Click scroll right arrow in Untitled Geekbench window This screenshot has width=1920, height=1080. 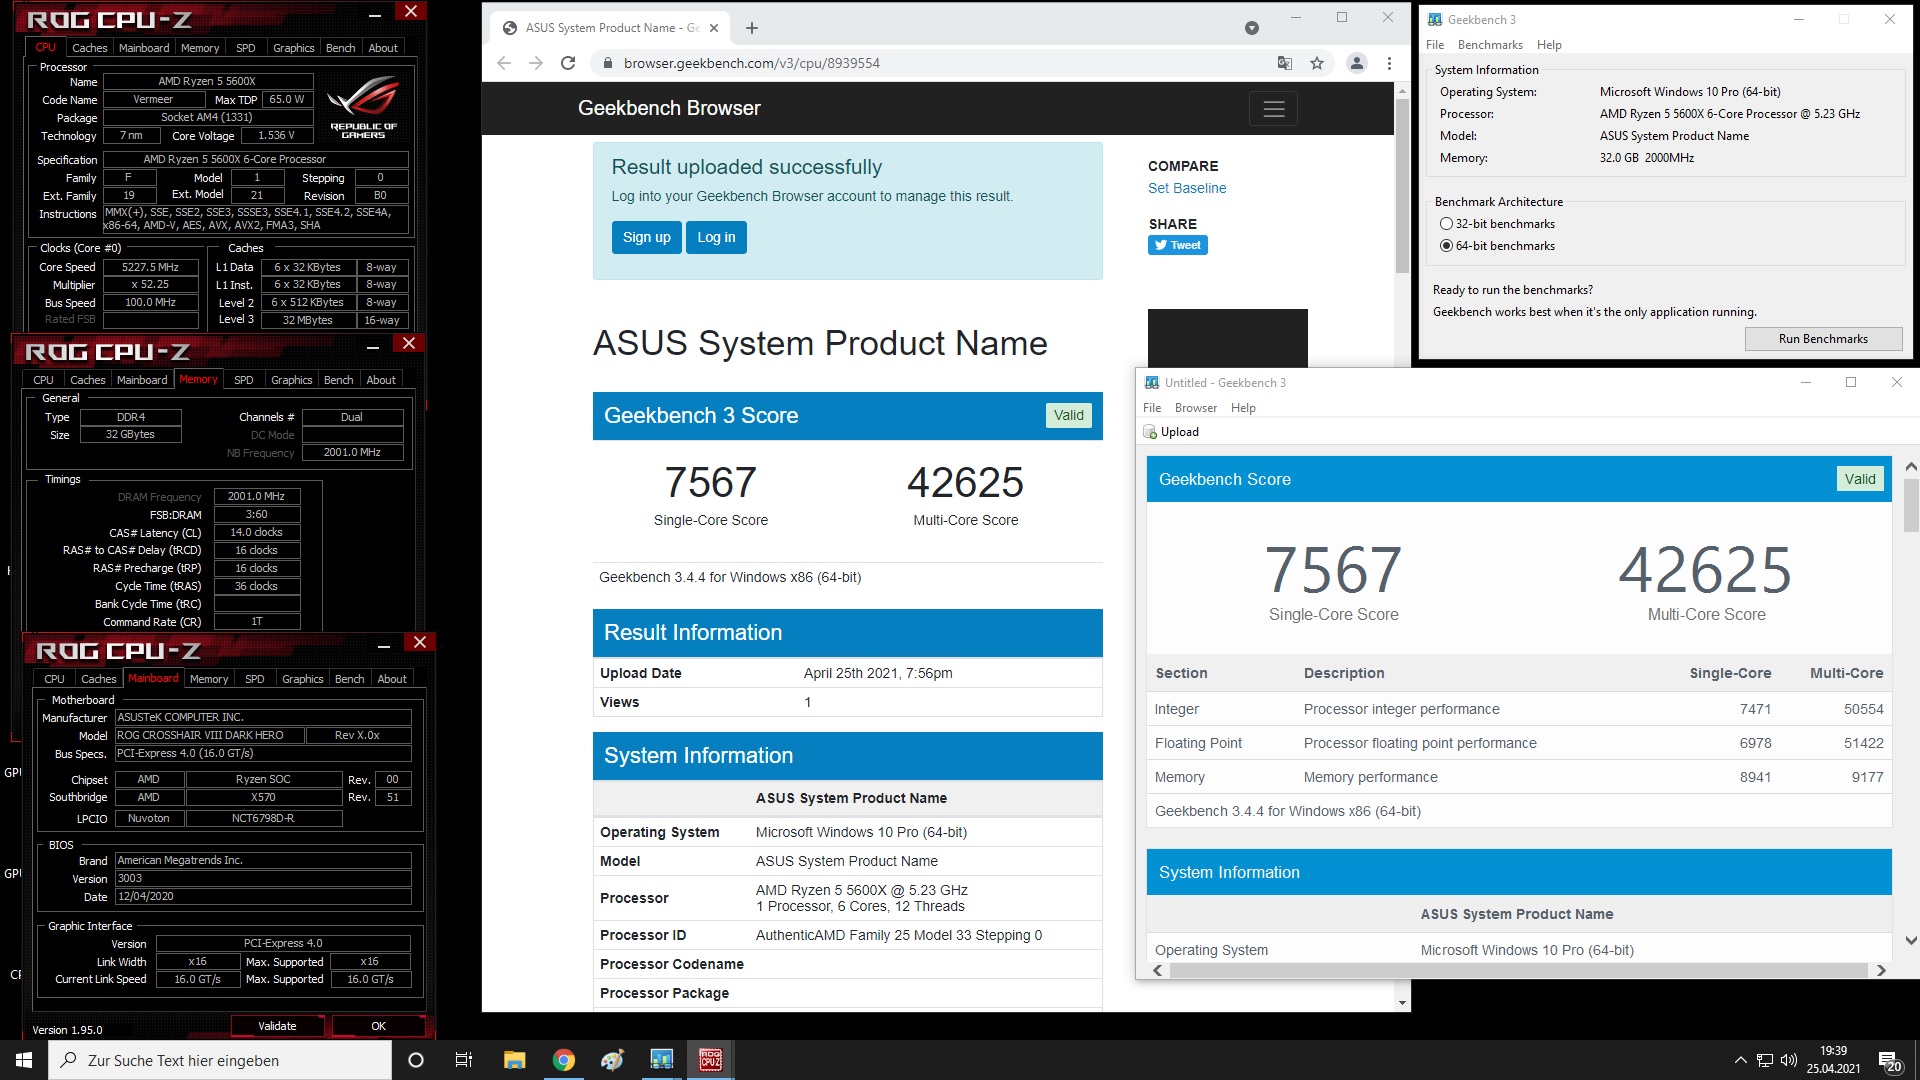click(1881, 970)
